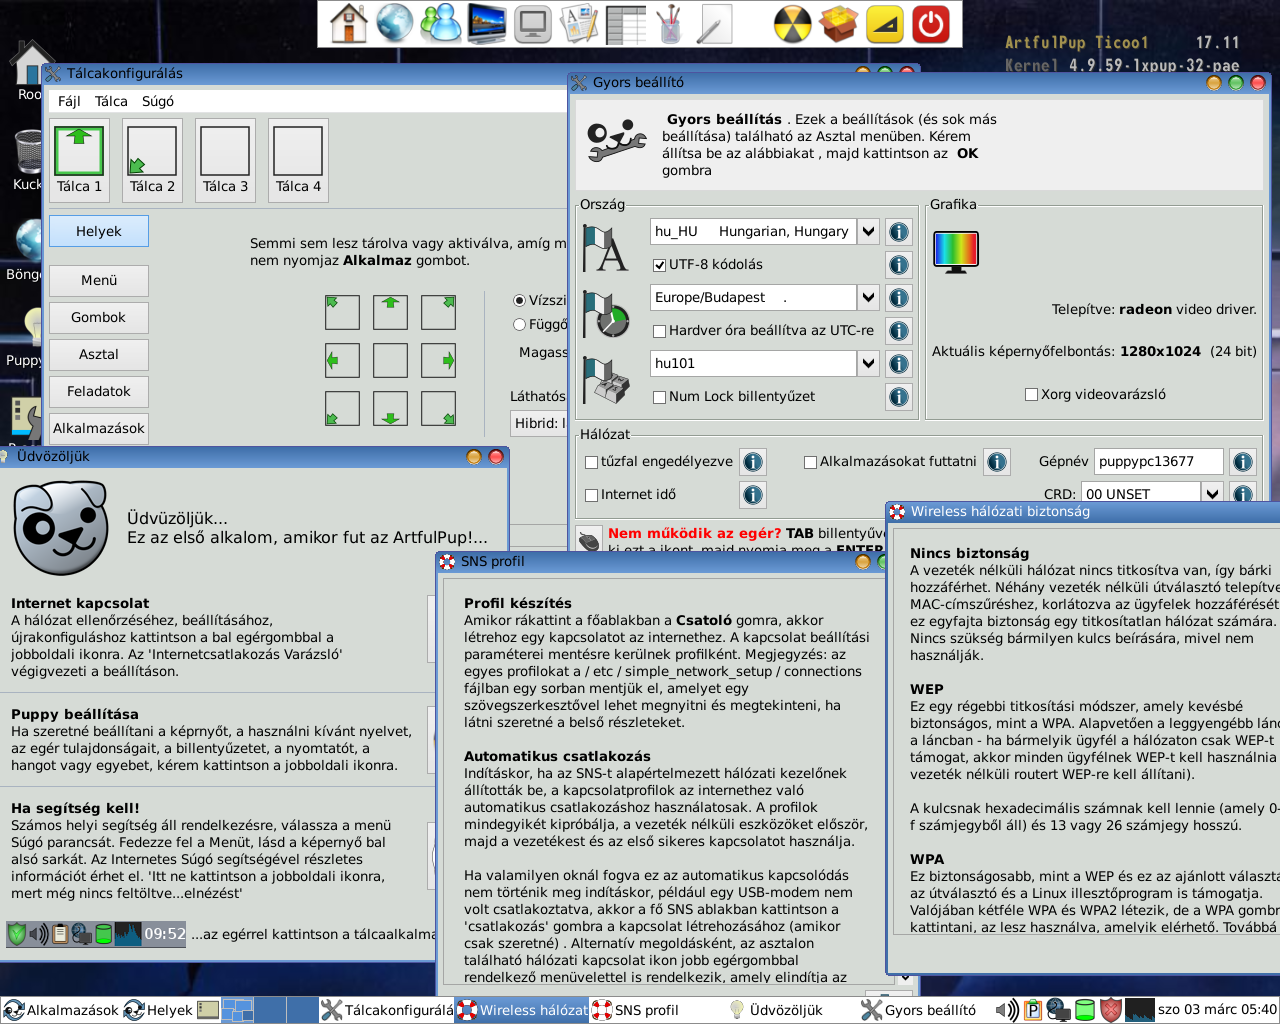
Task: Launch the word processor document icon
Action: click(580, 23)
